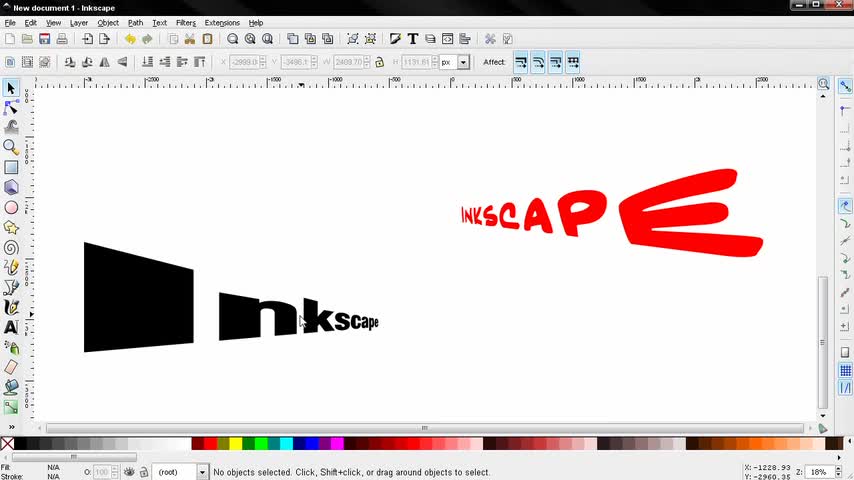Increase X position stepper arrow
Image resolution: width=854 pixels, height=480 pixels.
click(263, 59)
